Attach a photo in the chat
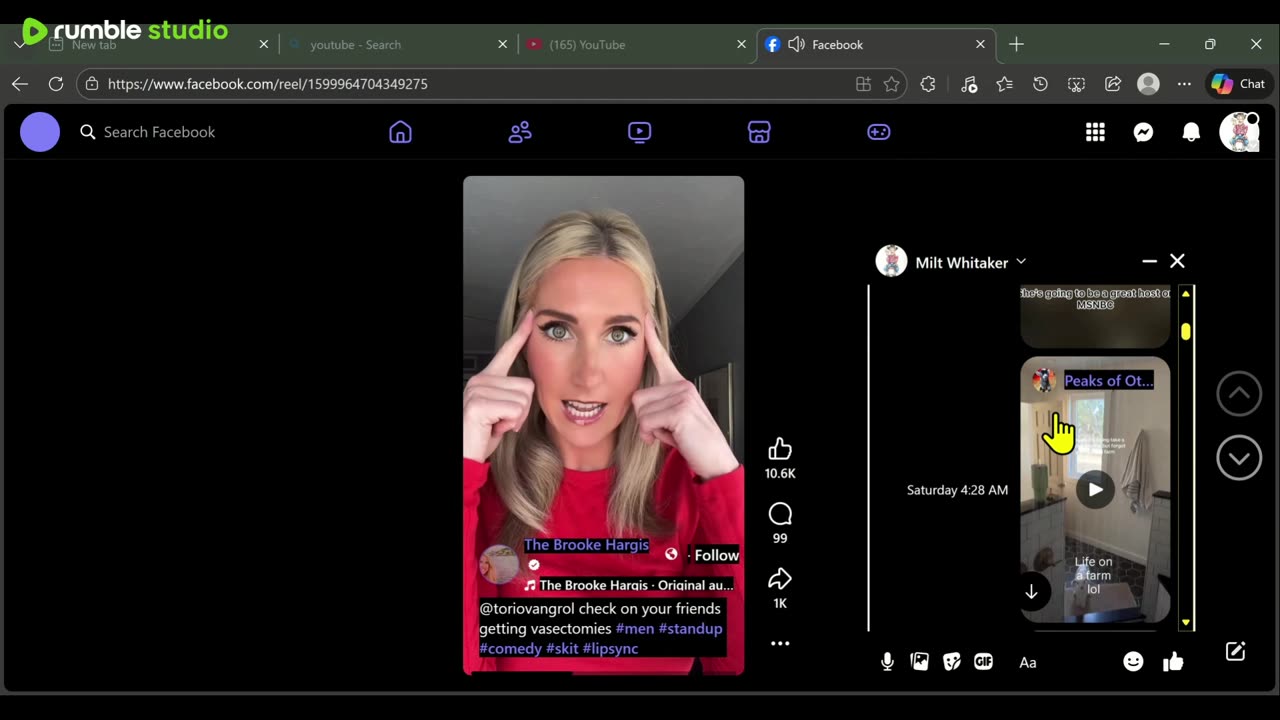Viewport: 1280px width, 720px height. [920, 661]
